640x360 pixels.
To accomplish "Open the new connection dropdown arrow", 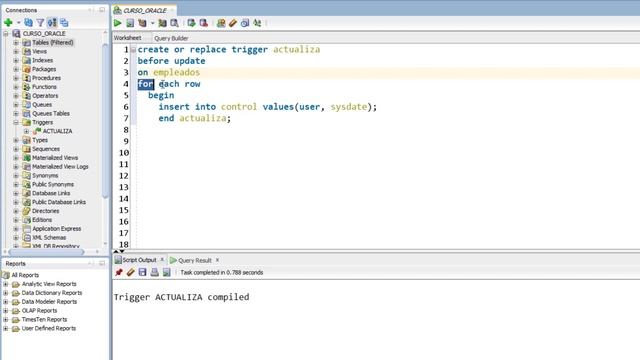I will pos(18,22).
